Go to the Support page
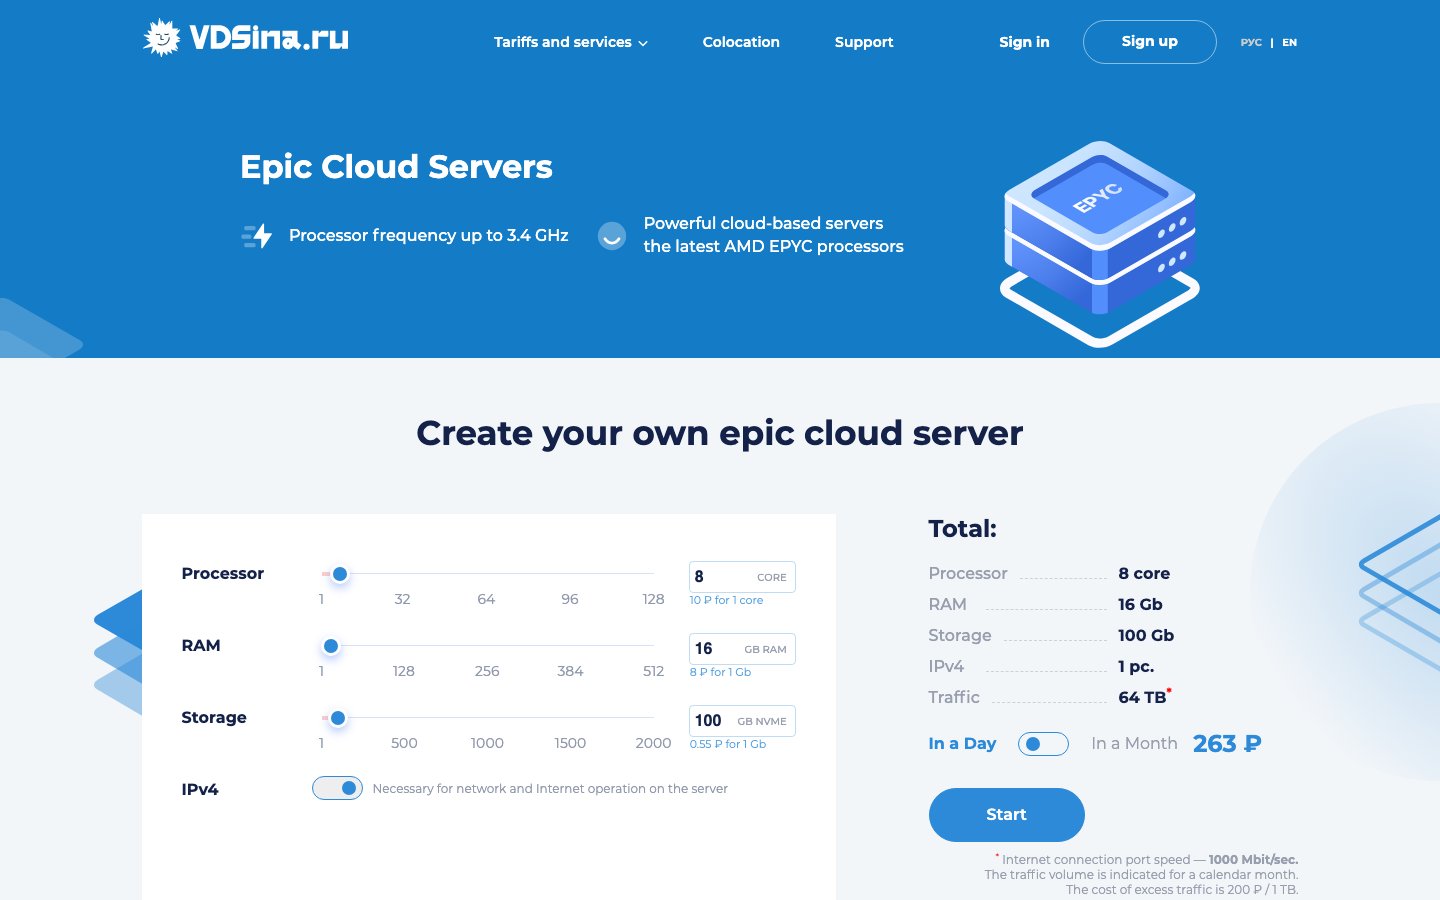1440x900 pixels. click(x=864, y=42)
